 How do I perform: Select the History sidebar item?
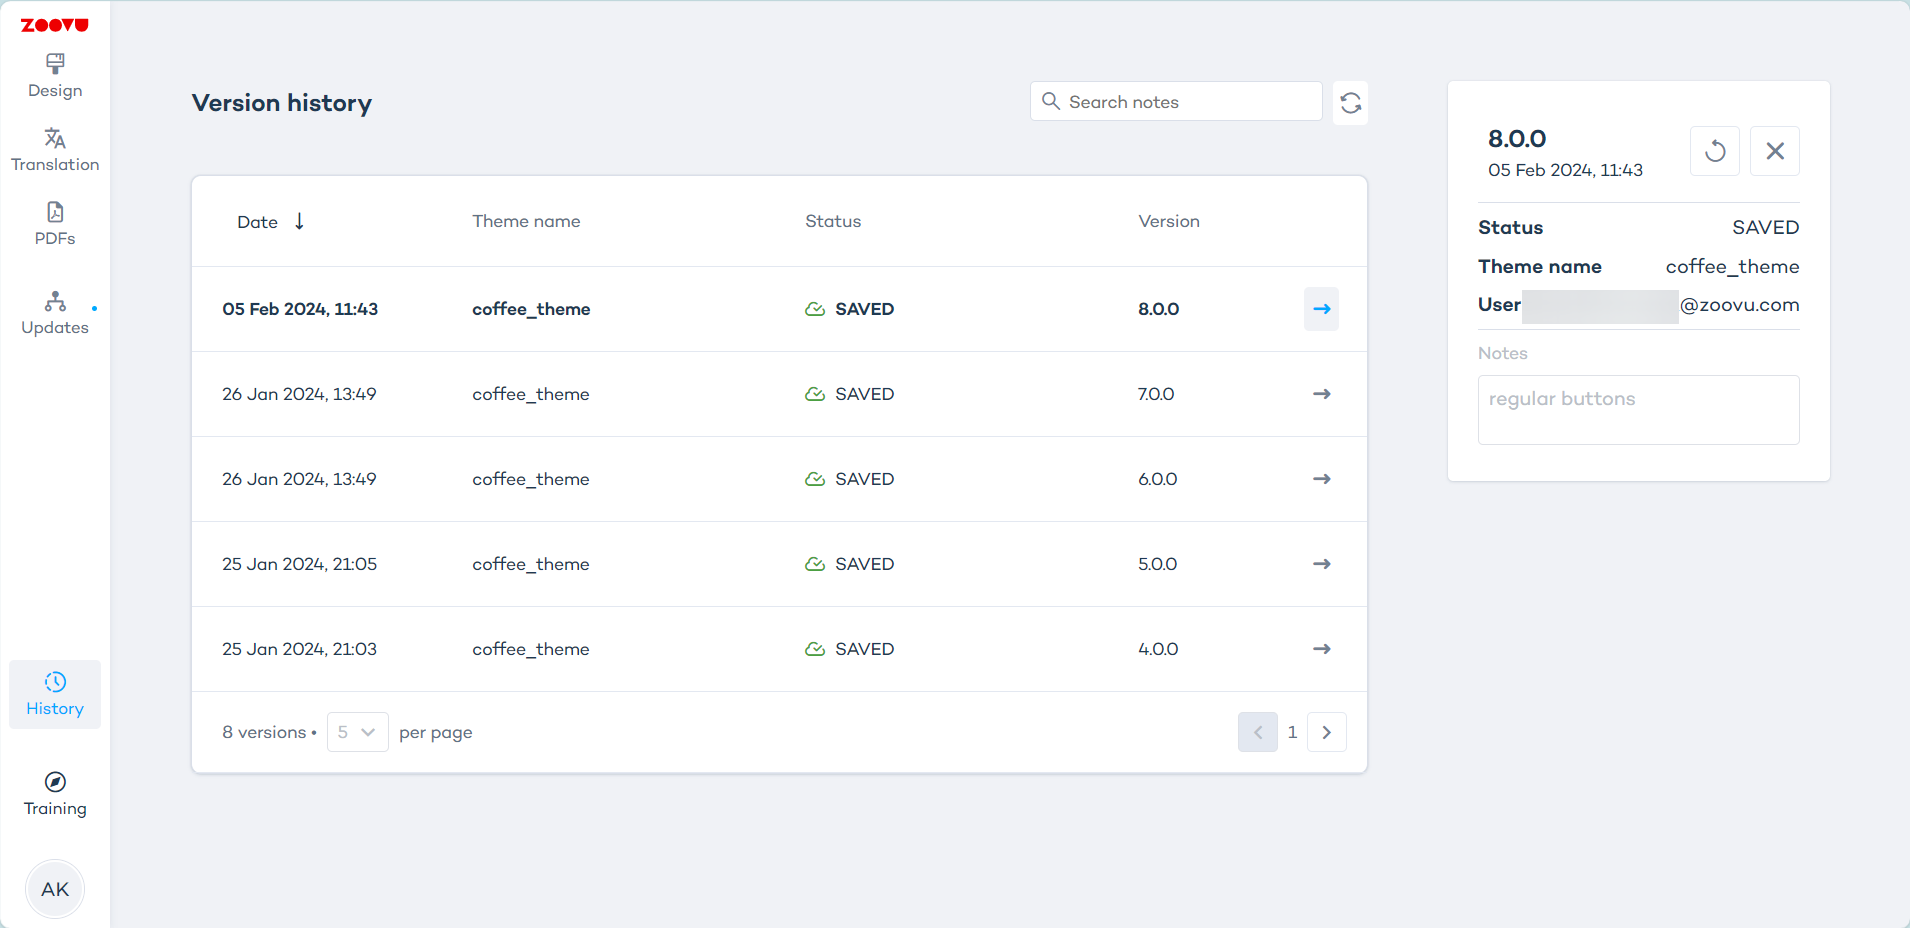[x=55, y=694]
